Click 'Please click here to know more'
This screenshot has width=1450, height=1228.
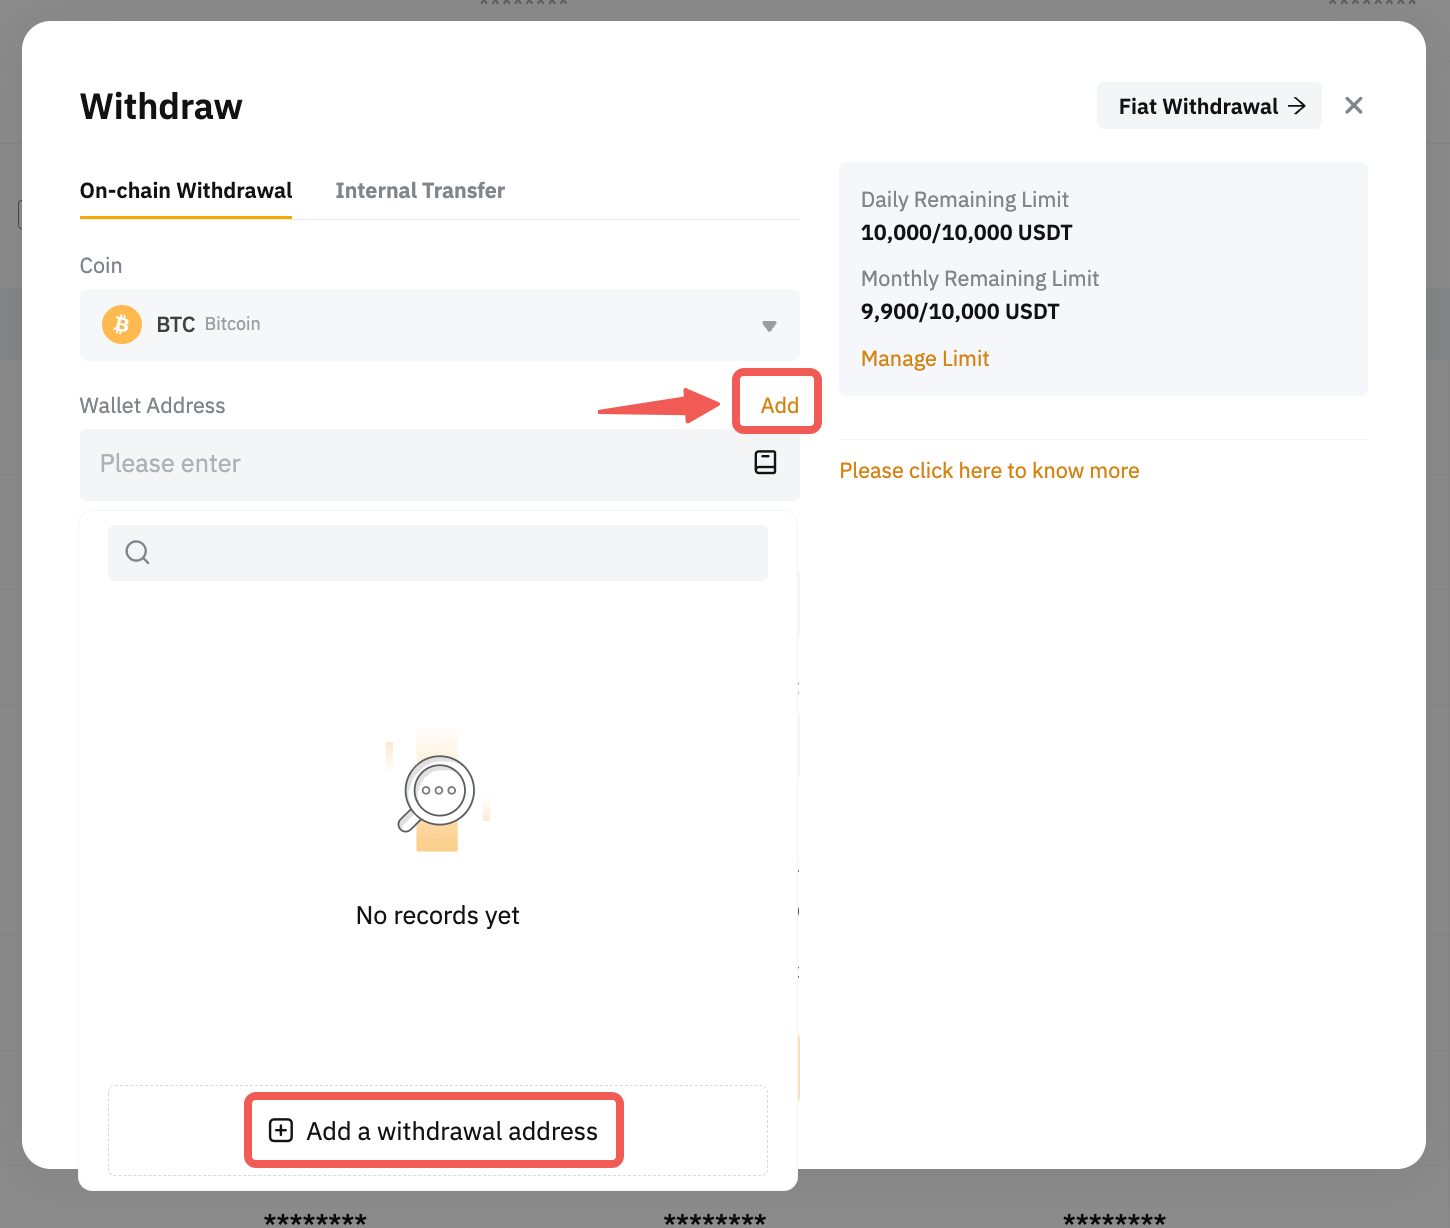click(989, 471)
